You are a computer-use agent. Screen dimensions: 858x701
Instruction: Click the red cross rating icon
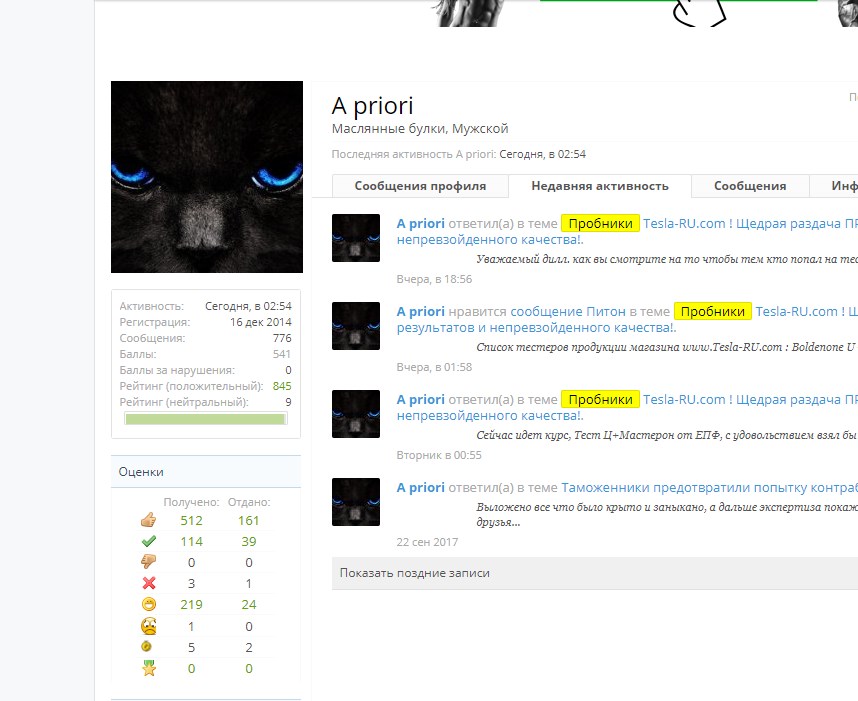tap(149, 583)
